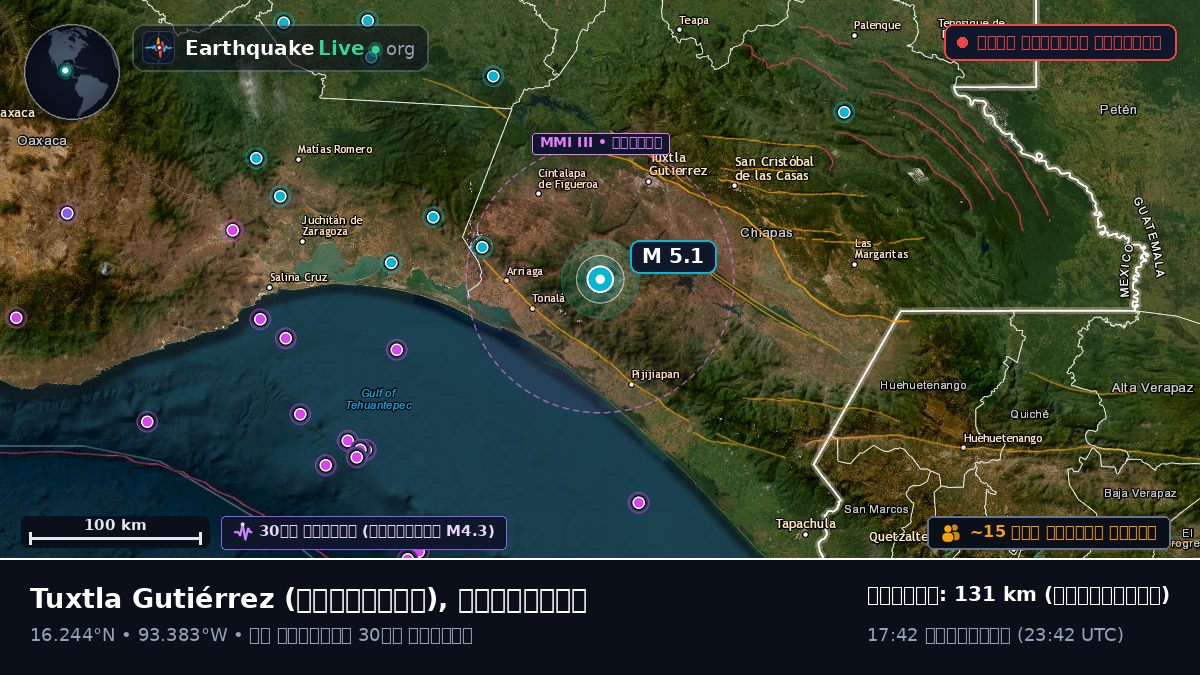Image resolution: width=1200 pixels, height=675 pixels.
Task: Click the MMI III intensity label
Action: point(601,143)
